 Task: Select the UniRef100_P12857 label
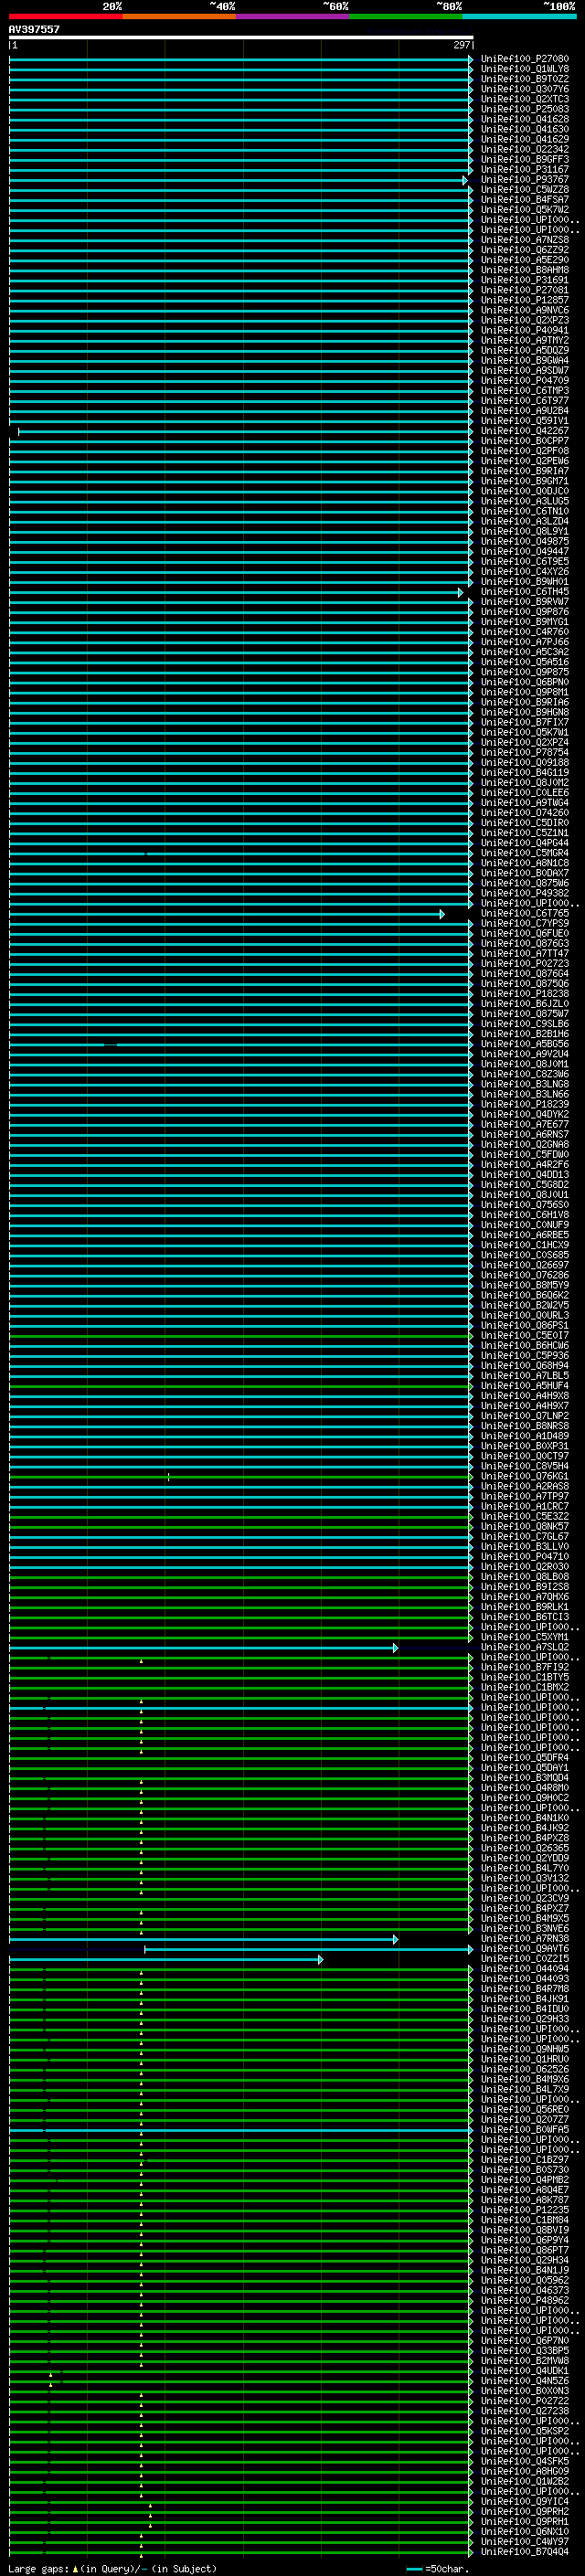[525, 300]
